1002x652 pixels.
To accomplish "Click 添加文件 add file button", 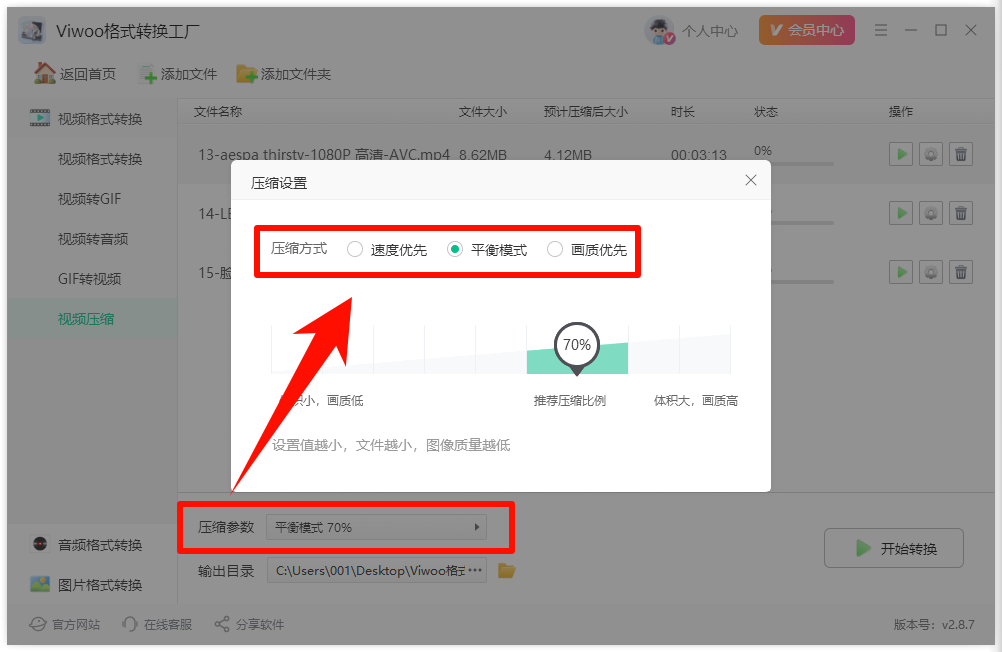I will [178, 74].
